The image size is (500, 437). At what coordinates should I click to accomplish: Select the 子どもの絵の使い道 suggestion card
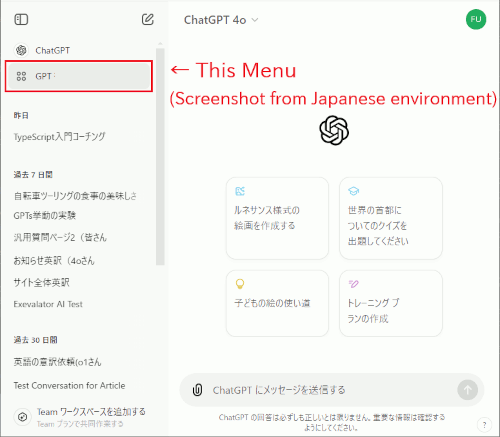277,303
